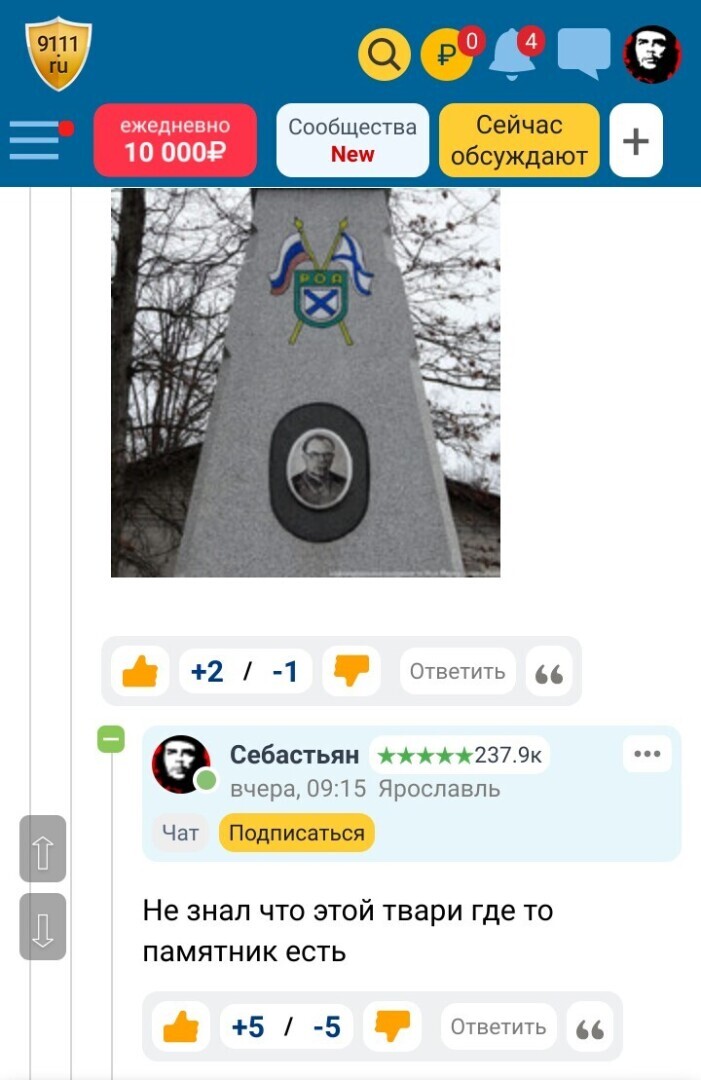Viewport: 701px width, 1080px height.
Task: Open the plus button in header
Action: coord(636,141)
